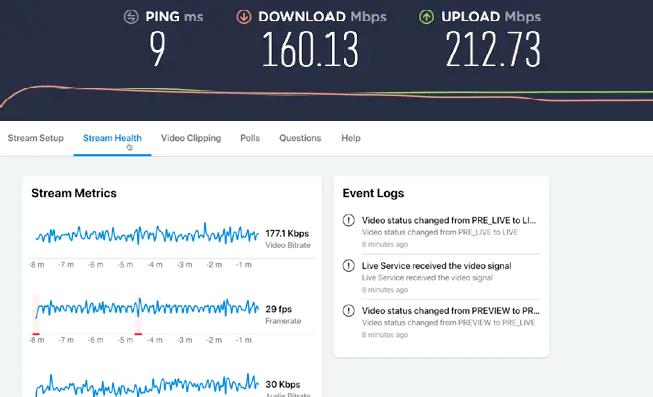Open the Stream Setup tab

[36, 138]
